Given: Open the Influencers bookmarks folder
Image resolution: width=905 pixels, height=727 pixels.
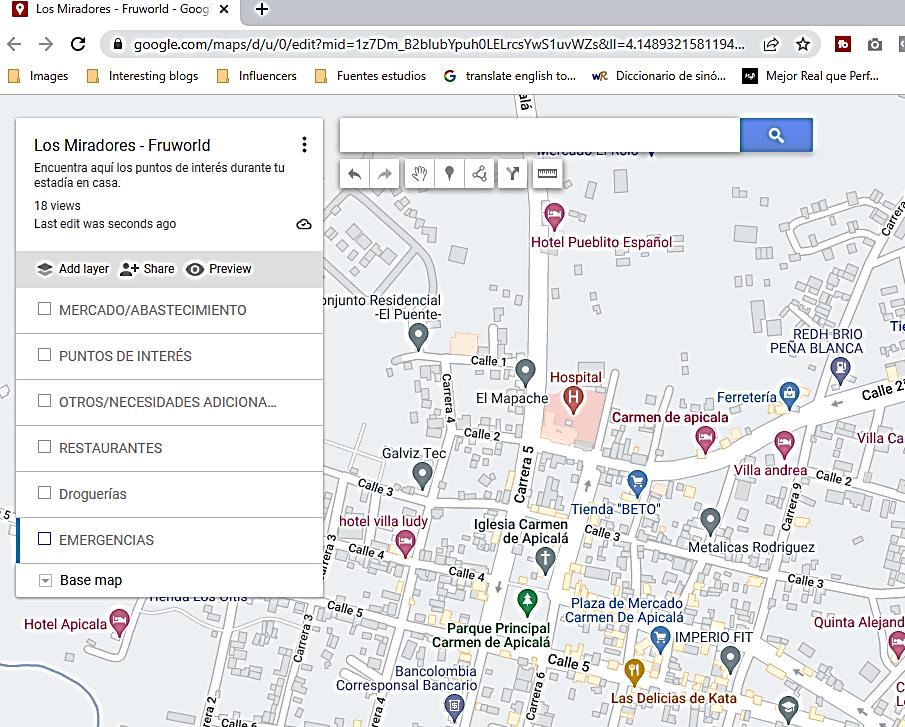Looking at the screenshot, I should point(256,76).
